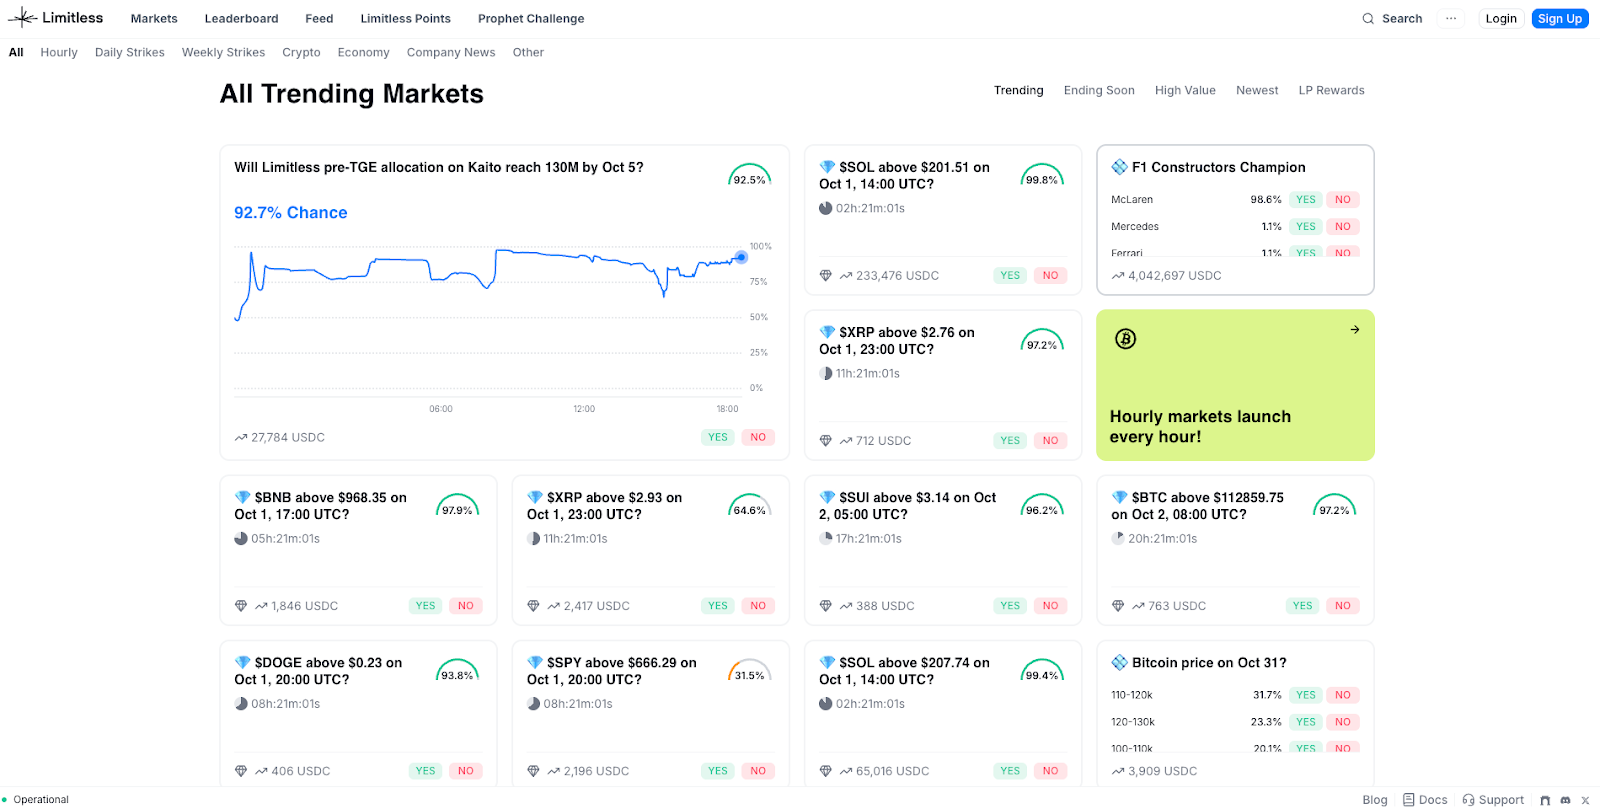This screenshot has height=809, width=1600.
Task: Open the Support headset icon in footer
Action: [x=1468, y=800]
